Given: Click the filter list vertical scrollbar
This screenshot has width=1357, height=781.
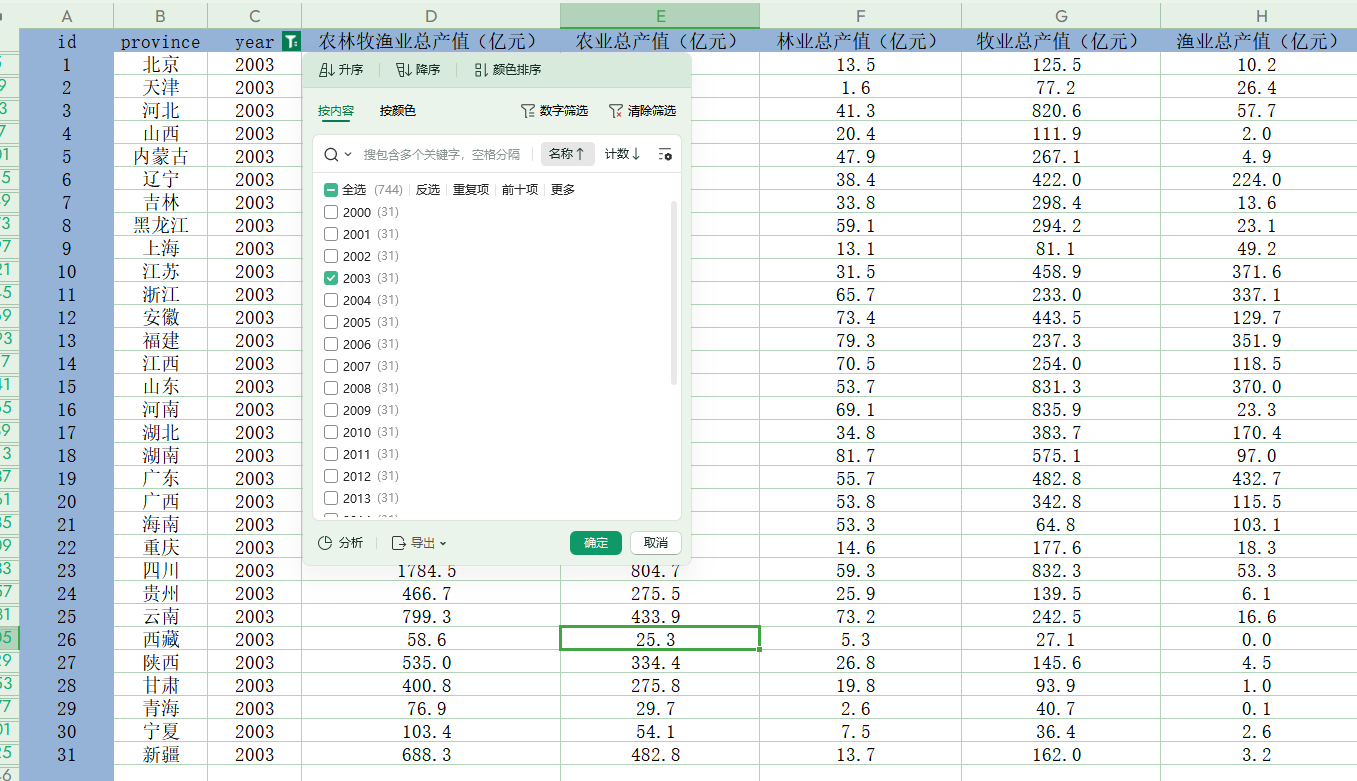Looking at the screenshot, I should click(x=674, y=292).
